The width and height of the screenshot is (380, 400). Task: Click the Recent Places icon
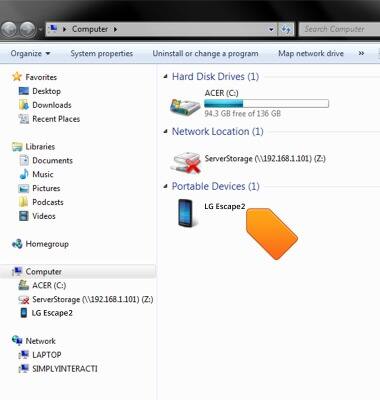click(x=24, y=119)
